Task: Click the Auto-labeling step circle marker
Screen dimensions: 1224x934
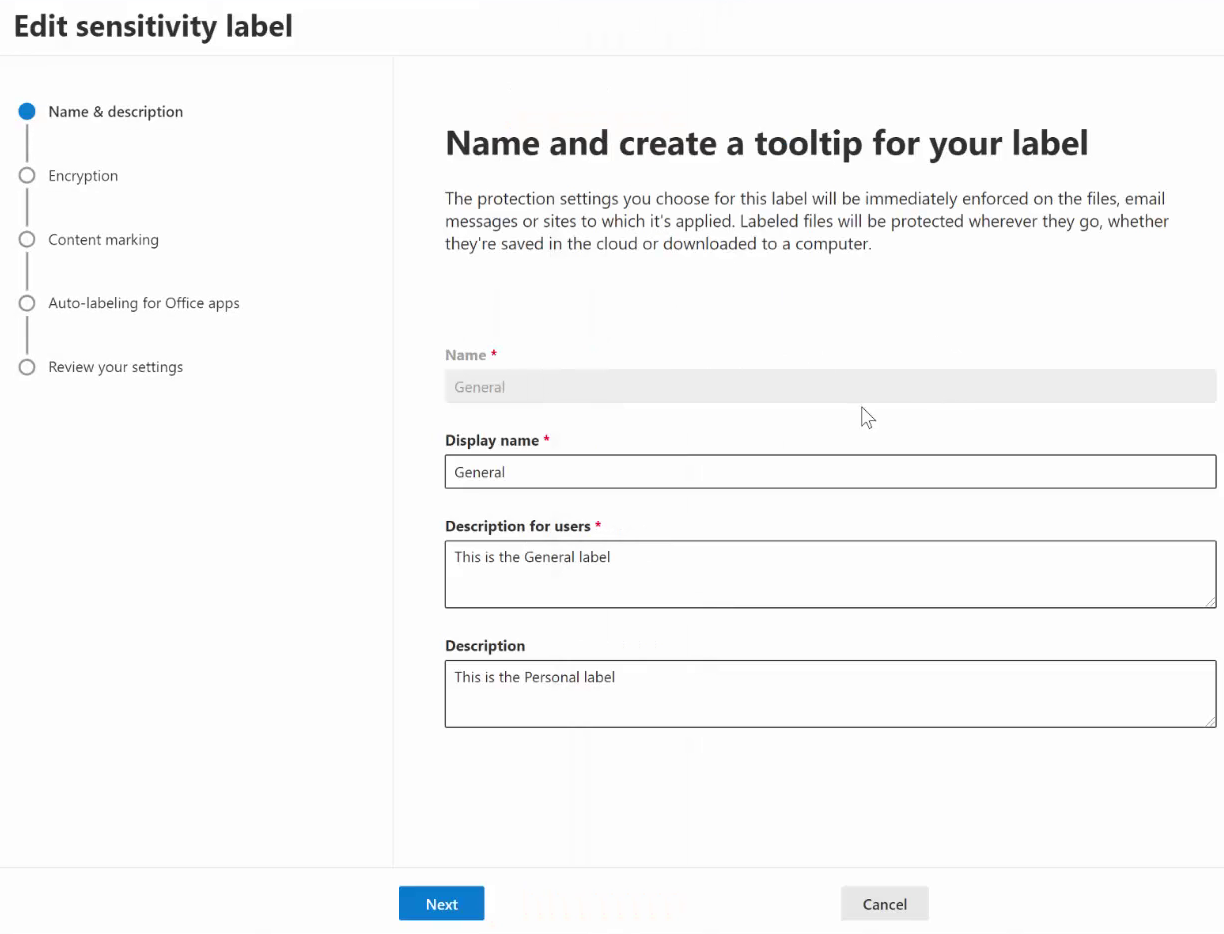Action: pos(27,303)
